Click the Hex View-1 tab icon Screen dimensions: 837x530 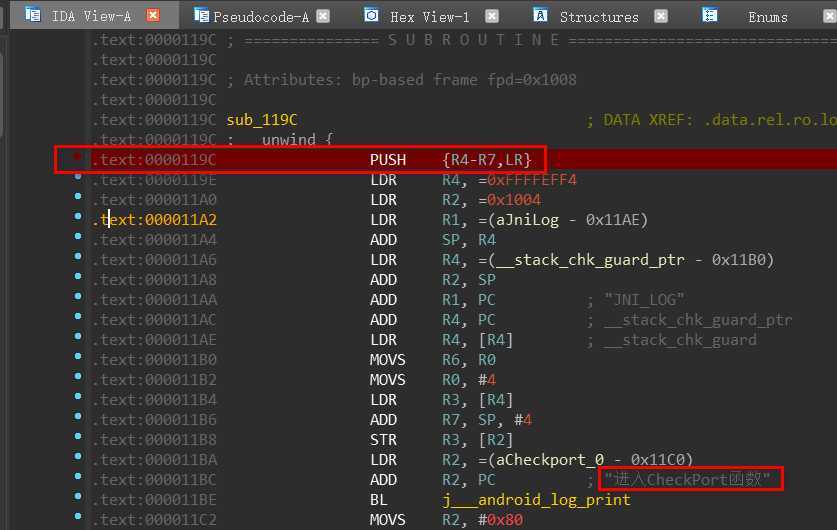pyautogui.click(x=371, y=15)
